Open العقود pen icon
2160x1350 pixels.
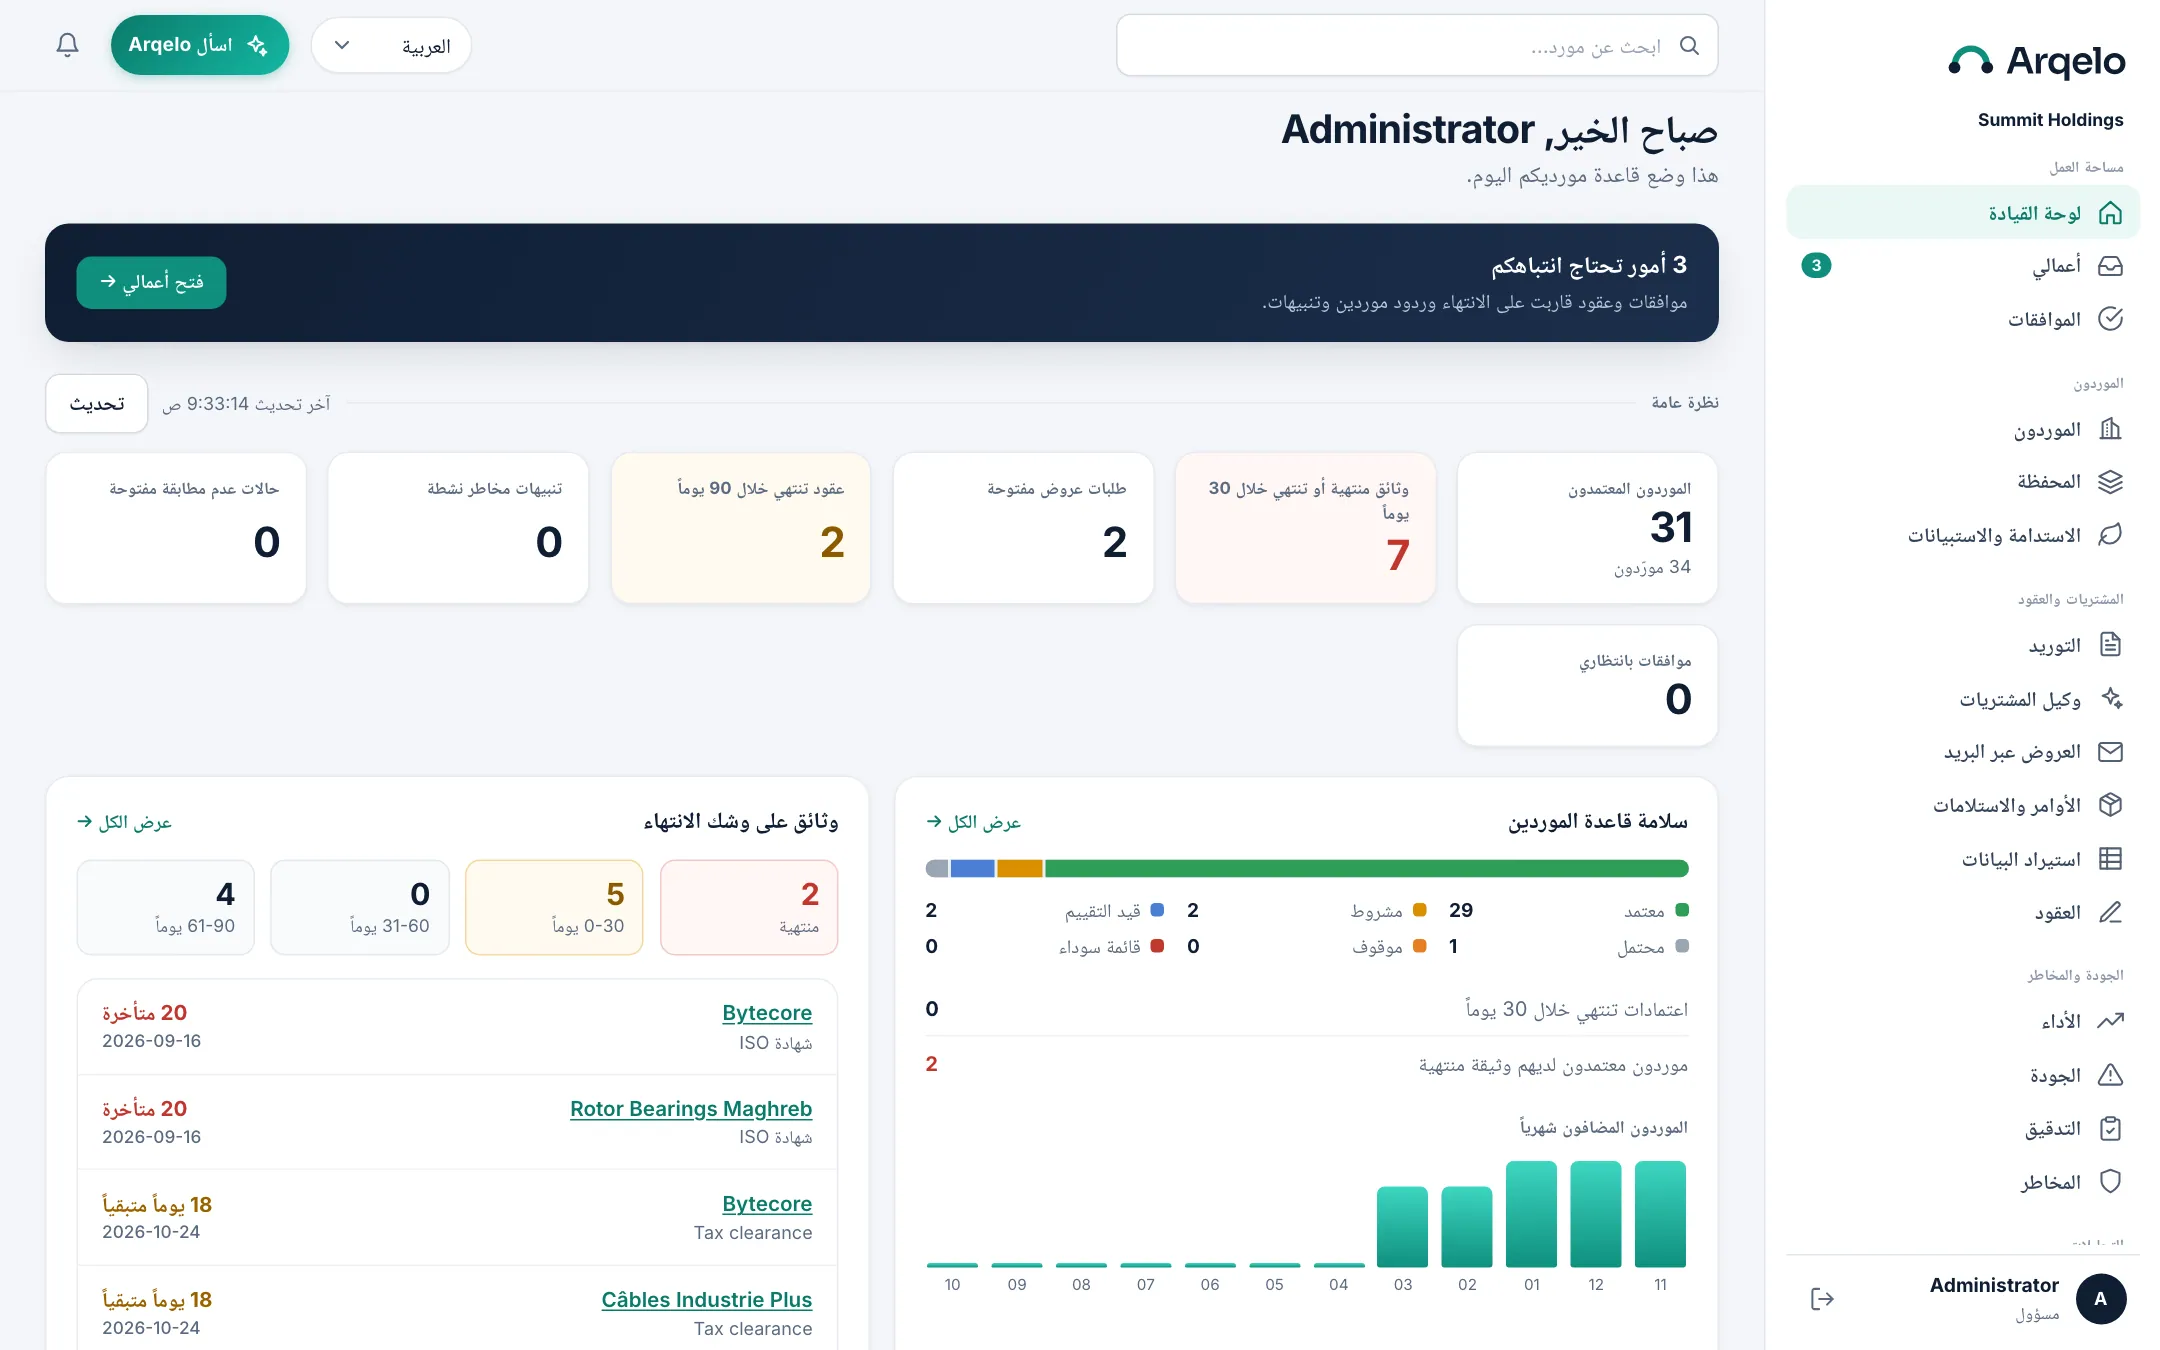pyautogui.click(x=2110, y=912)
